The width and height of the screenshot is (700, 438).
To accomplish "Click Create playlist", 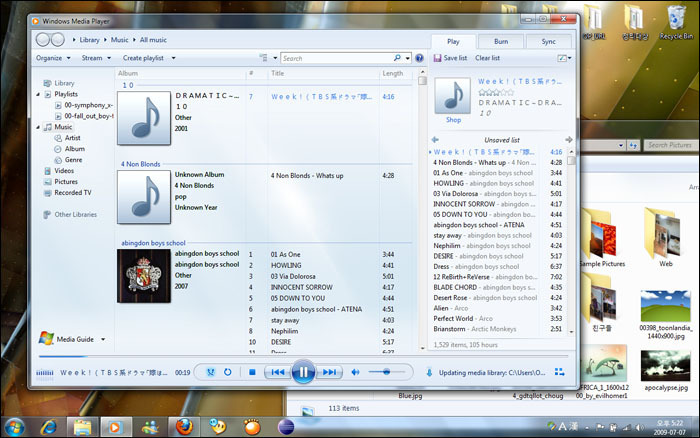I will 143,58.
